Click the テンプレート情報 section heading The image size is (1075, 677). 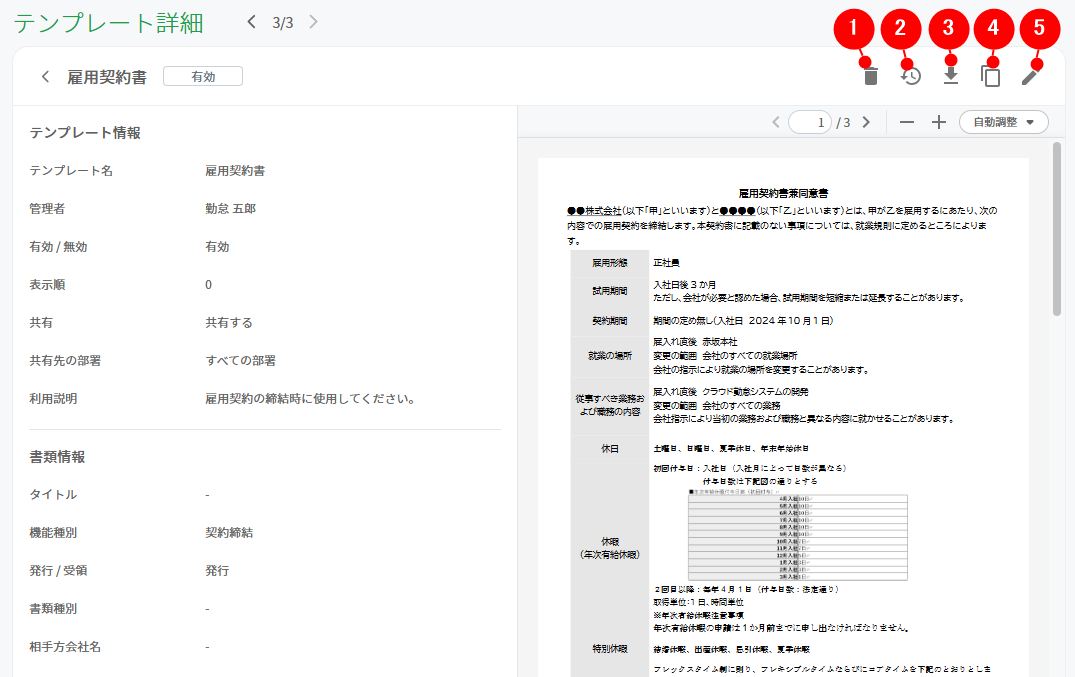tap(85, 132)
